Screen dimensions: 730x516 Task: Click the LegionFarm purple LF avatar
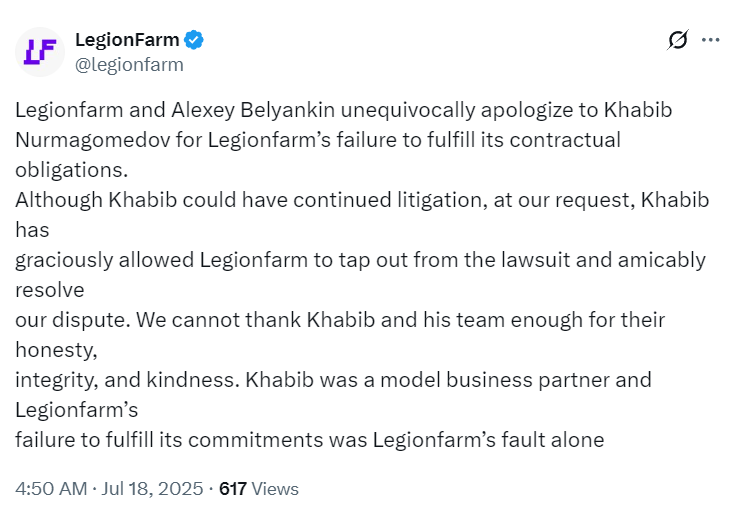pos(40,52)
